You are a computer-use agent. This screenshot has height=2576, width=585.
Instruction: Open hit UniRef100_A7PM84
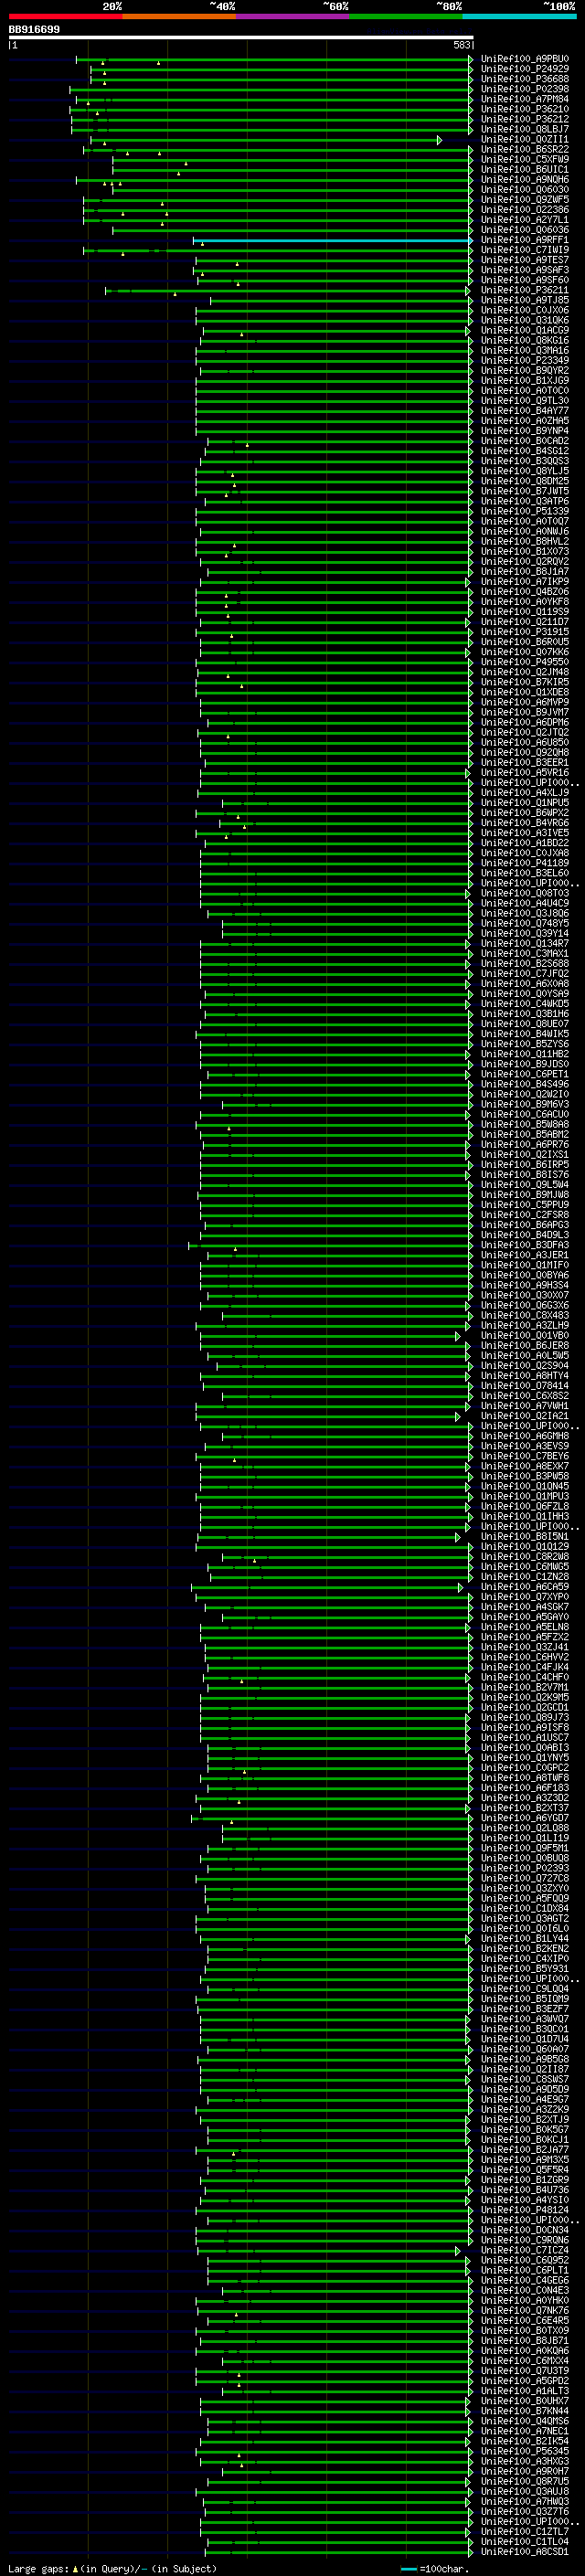(524, 99)
